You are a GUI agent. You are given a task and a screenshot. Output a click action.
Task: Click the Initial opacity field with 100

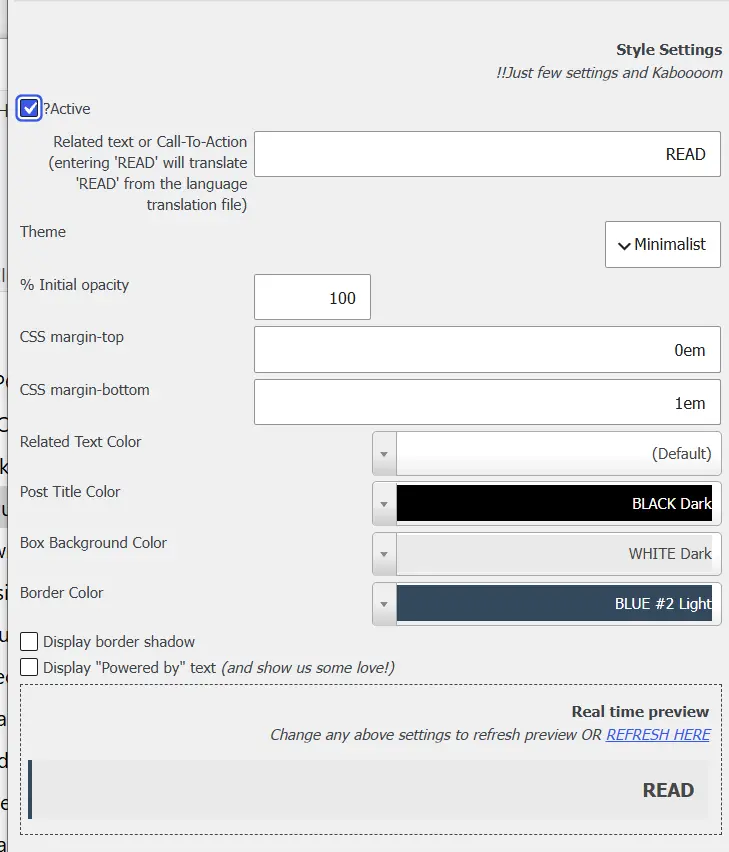click(x=312, y=297)
